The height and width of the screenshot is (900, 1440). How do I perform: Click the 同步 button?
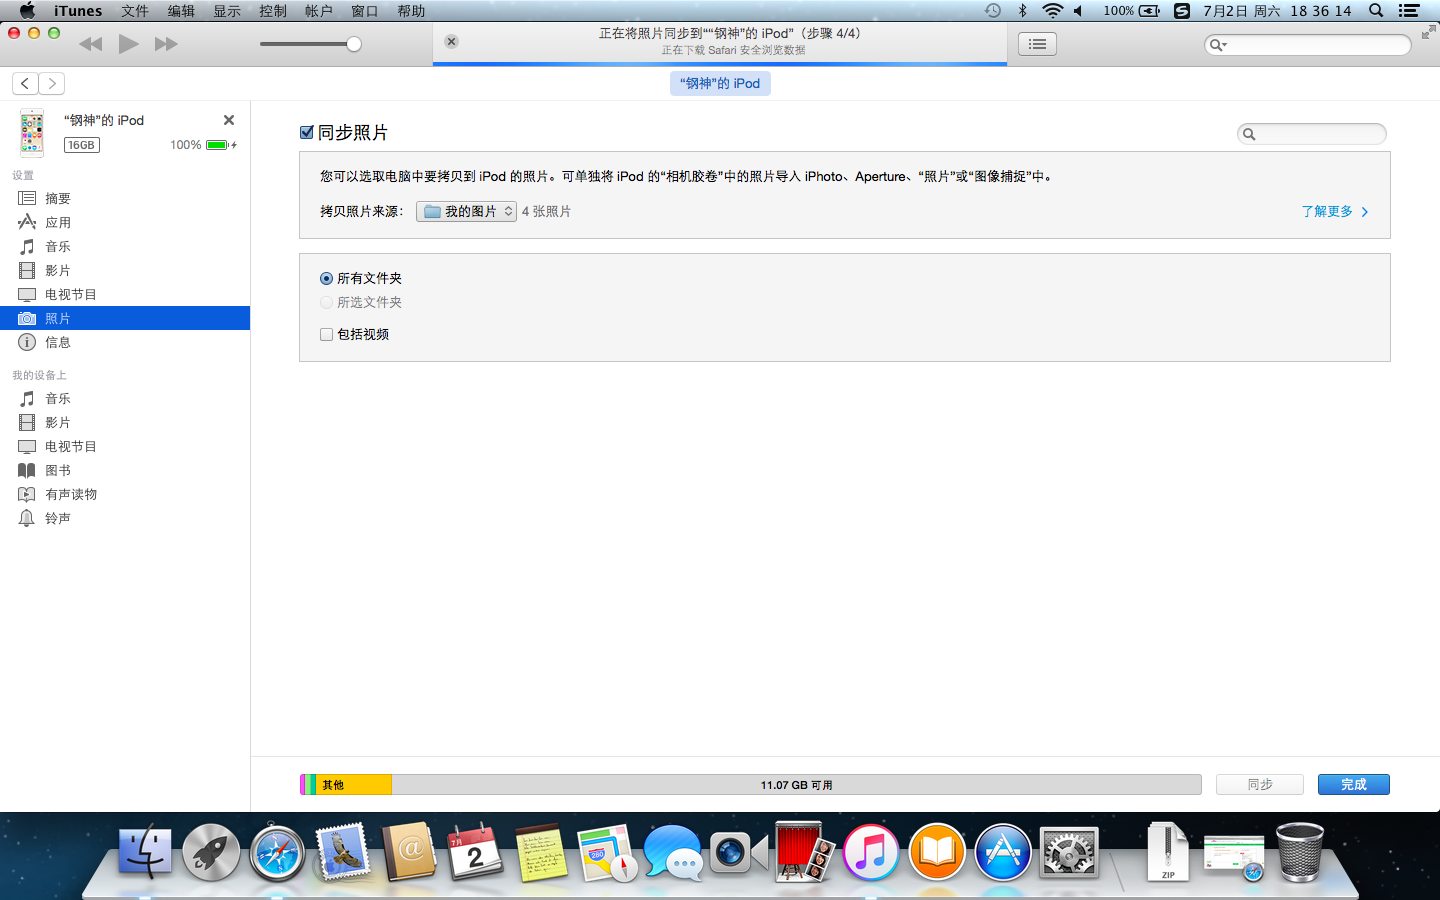tap(1260, 784)
